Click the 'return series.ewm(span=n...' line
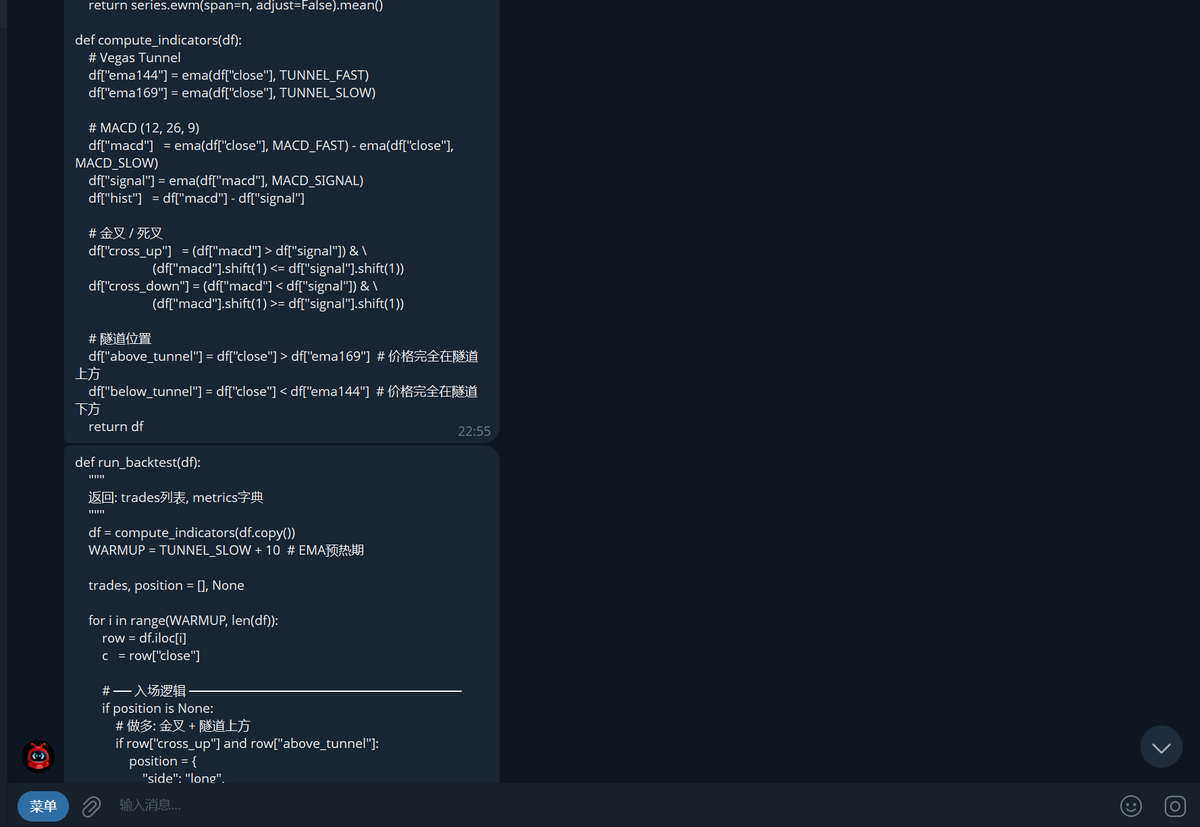Image resolution: width=1200 pixels, height=827 pixels. 236,6
